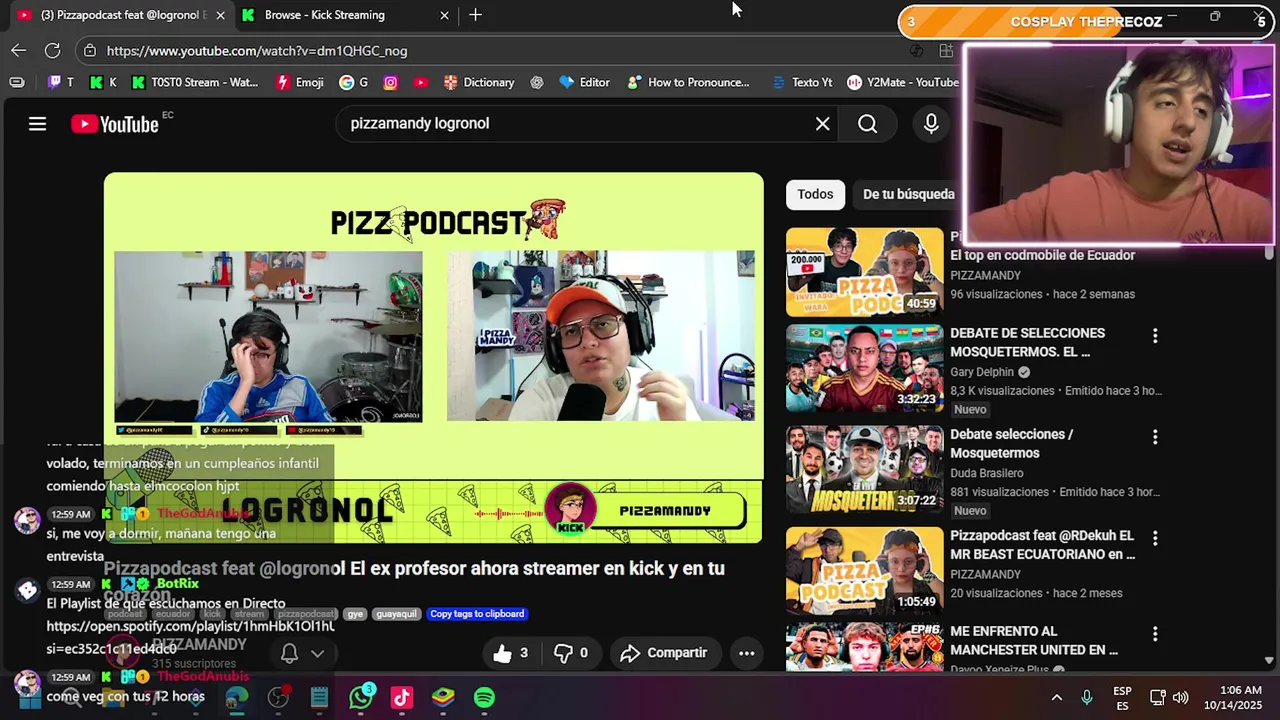The height and width of the screenshot is (720, 1280).
Task: Click the Compartir share button
Action: coord(664,653)
